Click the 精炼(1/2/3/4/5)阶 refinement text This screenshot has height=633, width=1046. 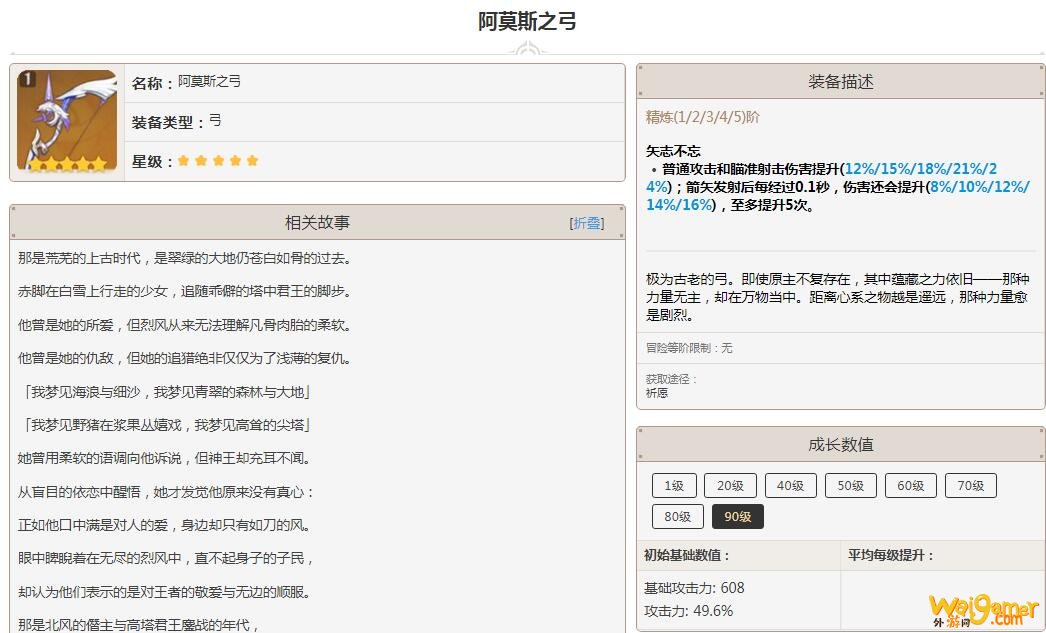[x=703, y=117]
